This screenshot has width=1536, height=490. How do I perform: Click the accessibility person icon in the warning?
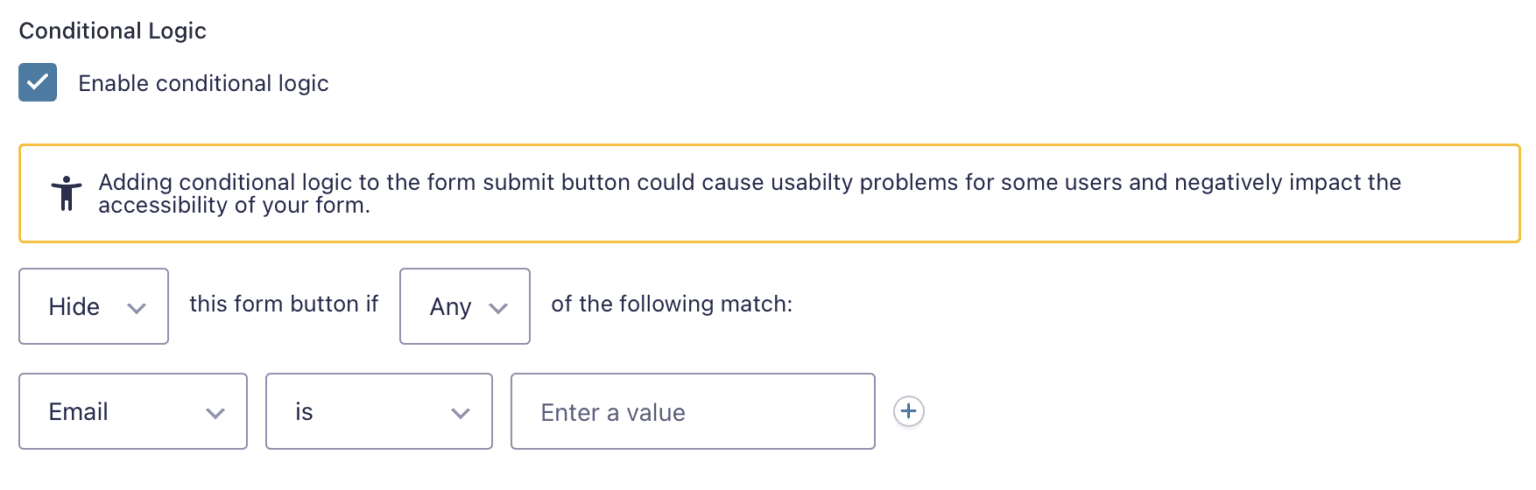[x=66, y=193]
